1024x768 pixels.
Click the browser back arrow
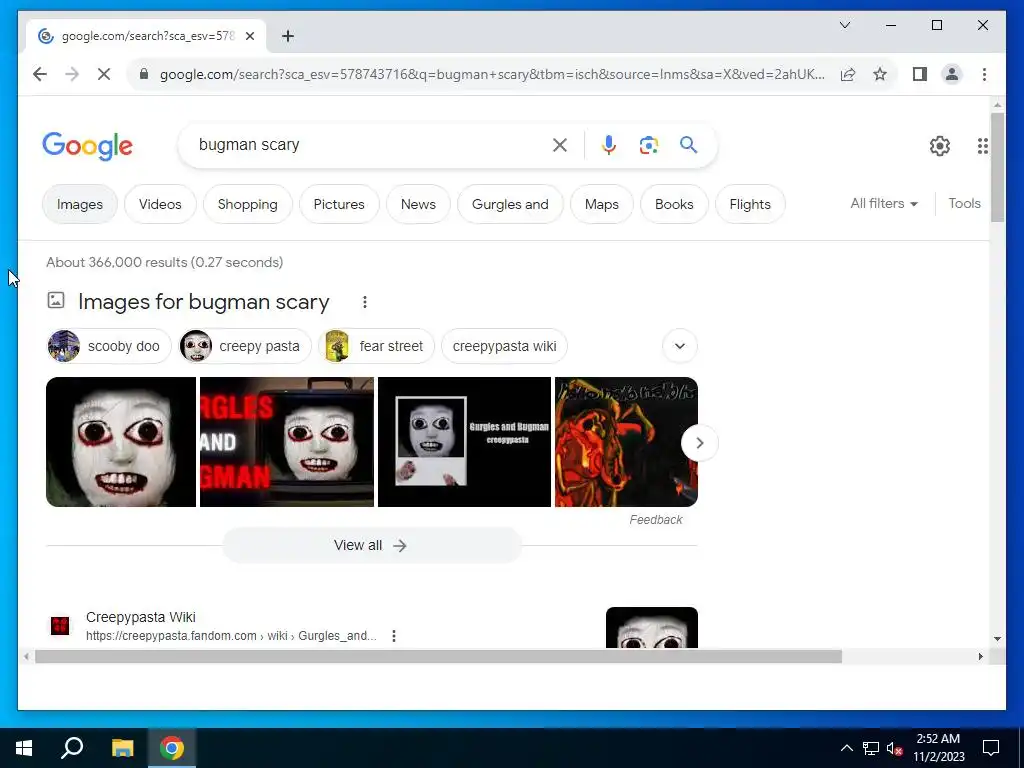[x=40, y=74]
